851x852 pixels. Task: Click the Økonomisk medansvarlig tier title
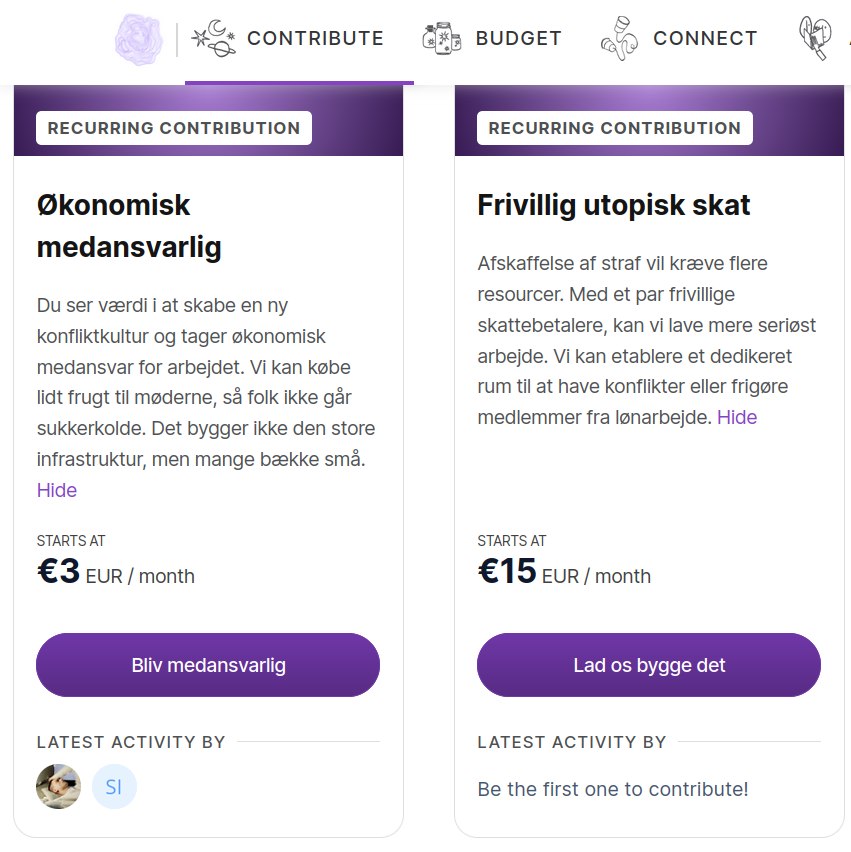tap(129, 226)
